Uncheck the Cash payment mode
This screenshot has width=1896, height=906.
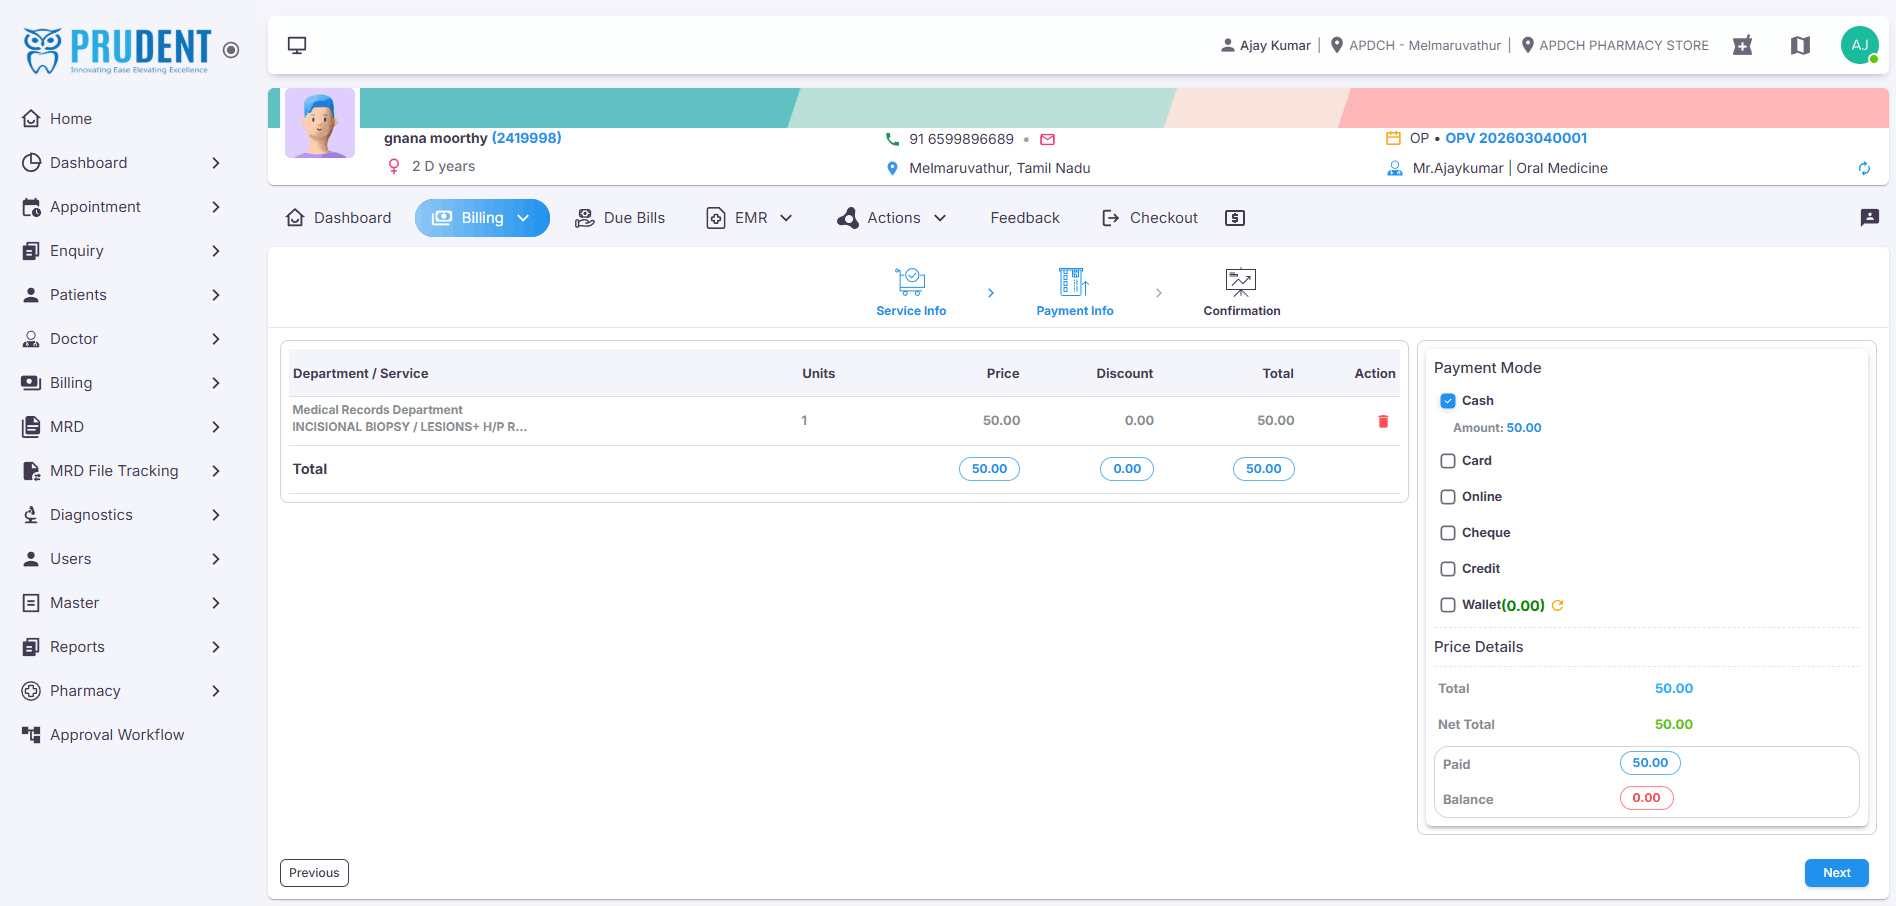pyautogui.click(x=1448, y=401)
